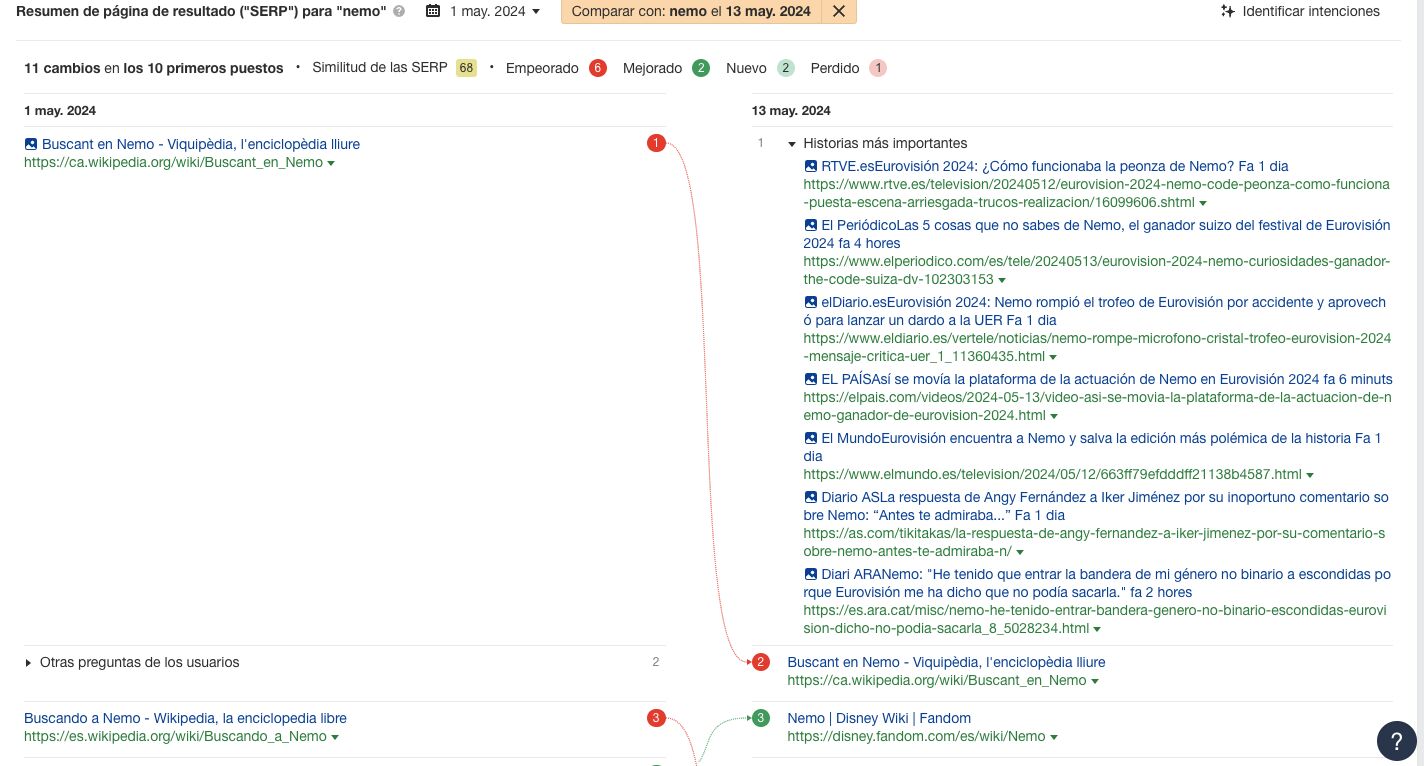Viewport: 1424px width, 766px height.
Task: Close the compare with 13 may. 2024 filter
Action: 839,11
